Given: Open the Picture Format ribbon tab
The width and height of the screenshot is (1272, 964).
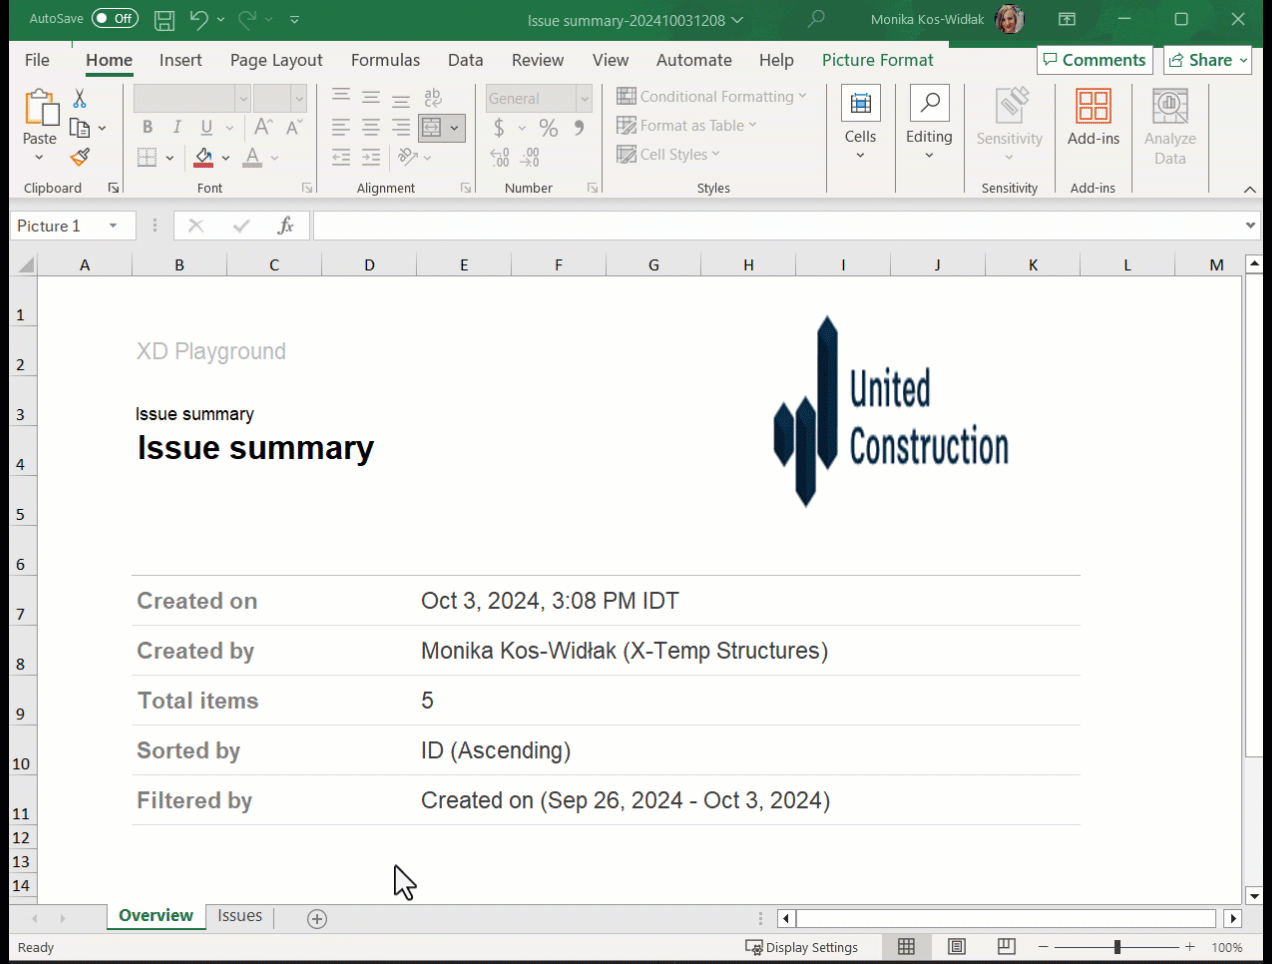Looking at the screenshot, I should 877,60.
